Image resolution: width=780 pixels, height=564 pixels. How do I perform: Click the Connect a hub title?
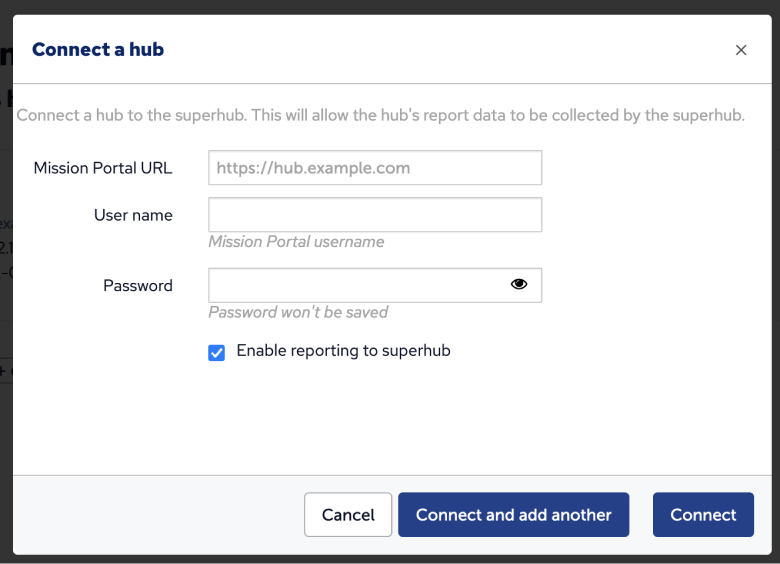click(x=98, y=50)
